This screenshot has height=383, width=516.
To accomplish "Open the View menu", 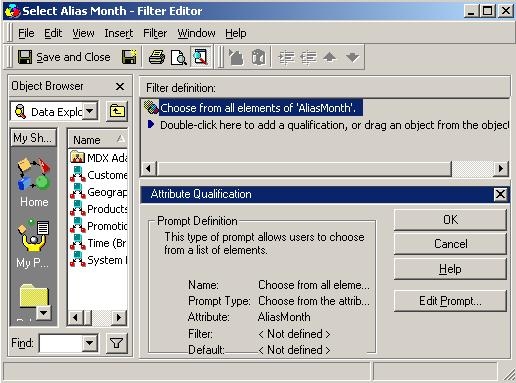I will (x=83, y=33).
